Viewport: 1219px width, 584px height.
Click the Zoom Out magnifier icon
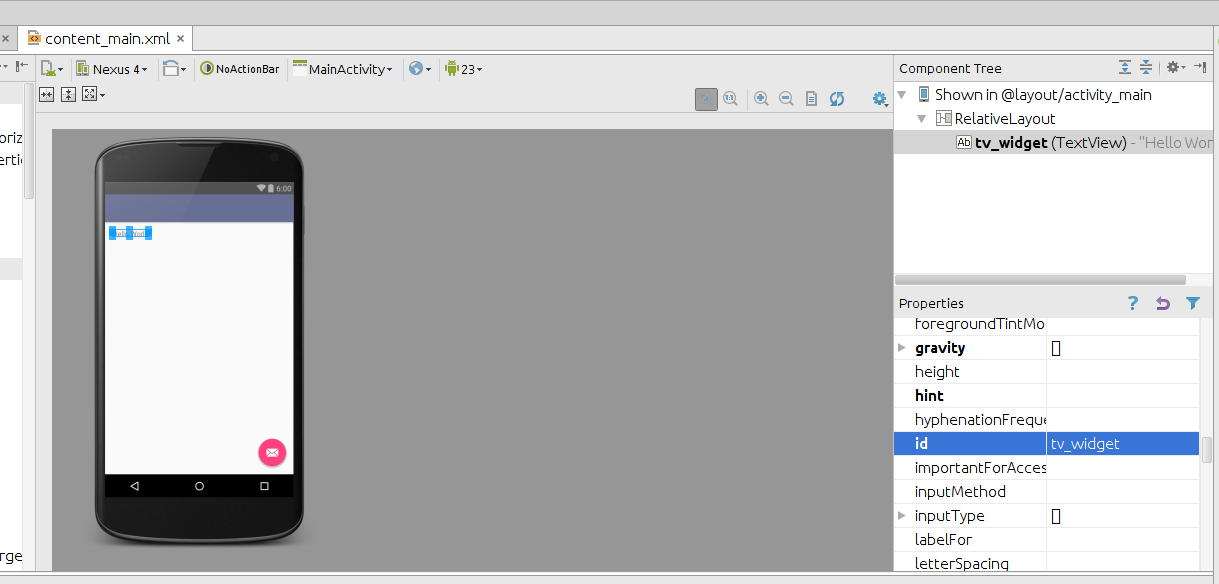tap(786, 98)
